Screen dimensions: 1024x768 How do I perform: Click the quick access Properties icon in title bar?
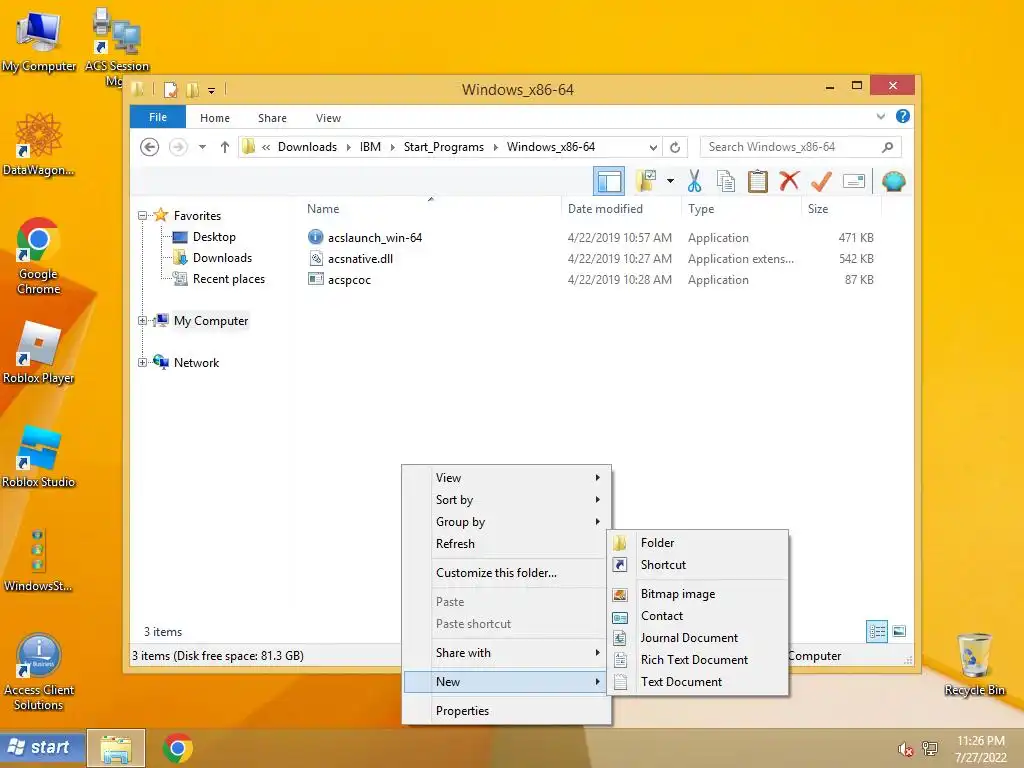point(170,89)
